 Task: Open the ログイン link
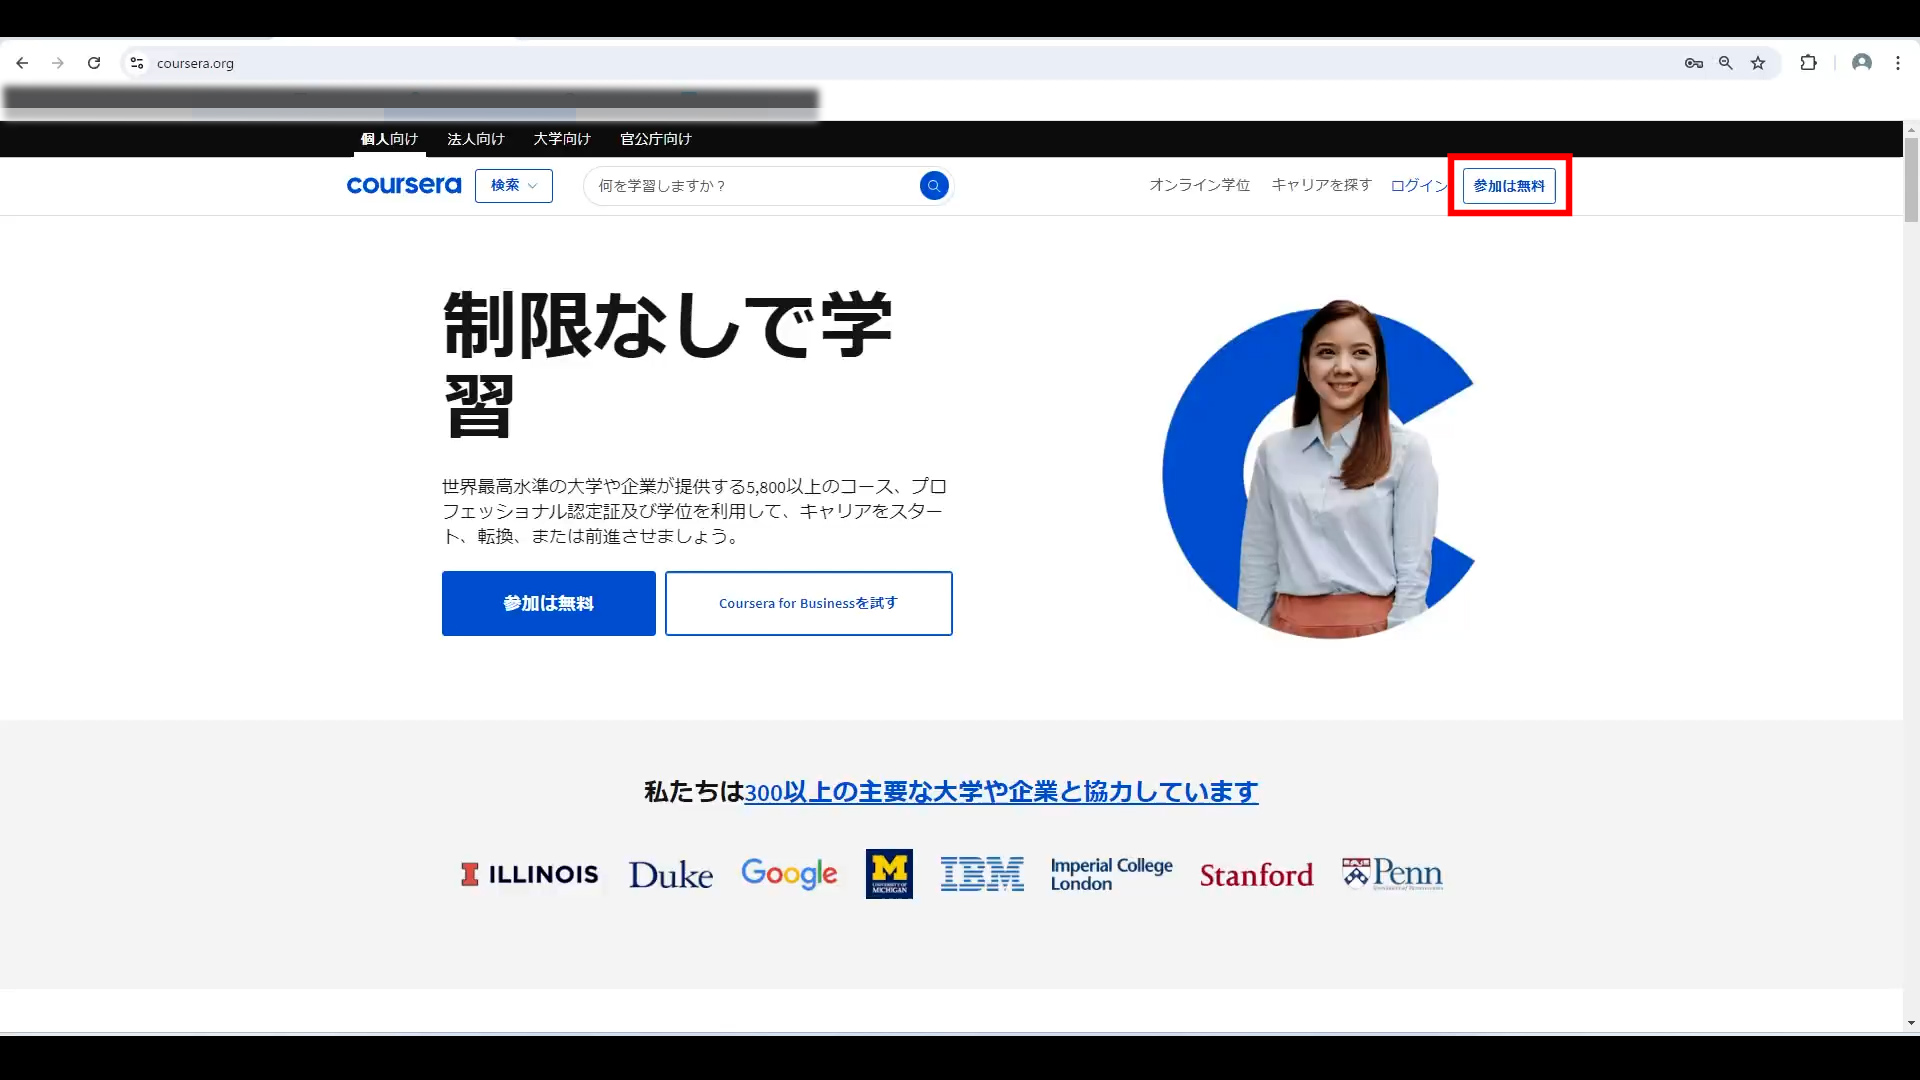point(1417,186)
